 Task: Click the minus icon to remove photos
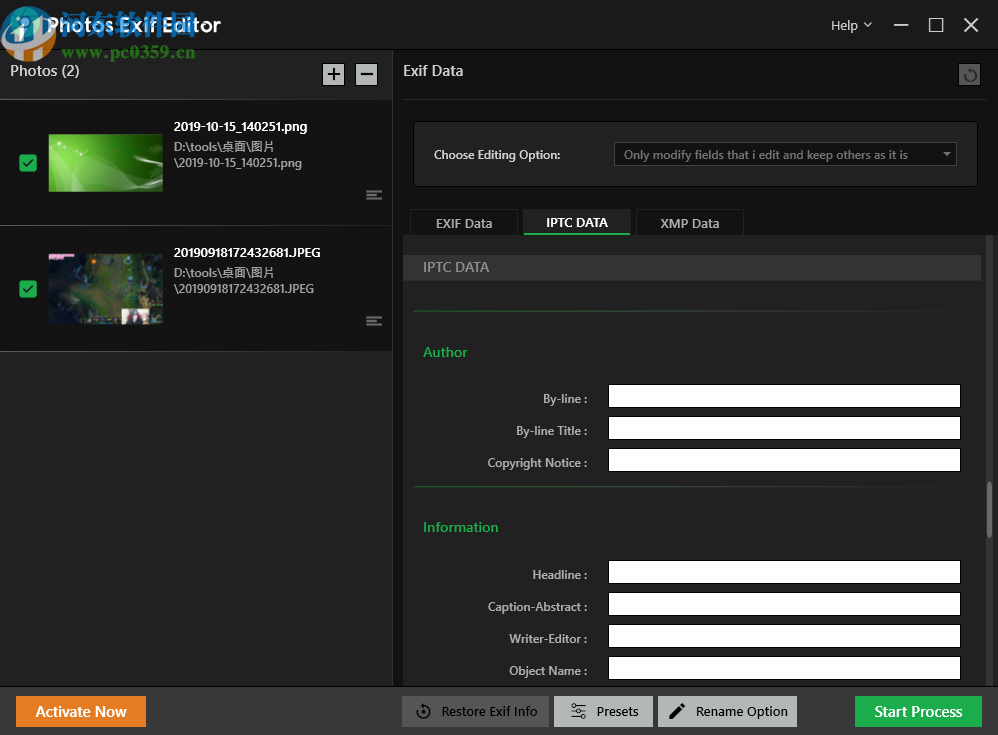(366, 74)
